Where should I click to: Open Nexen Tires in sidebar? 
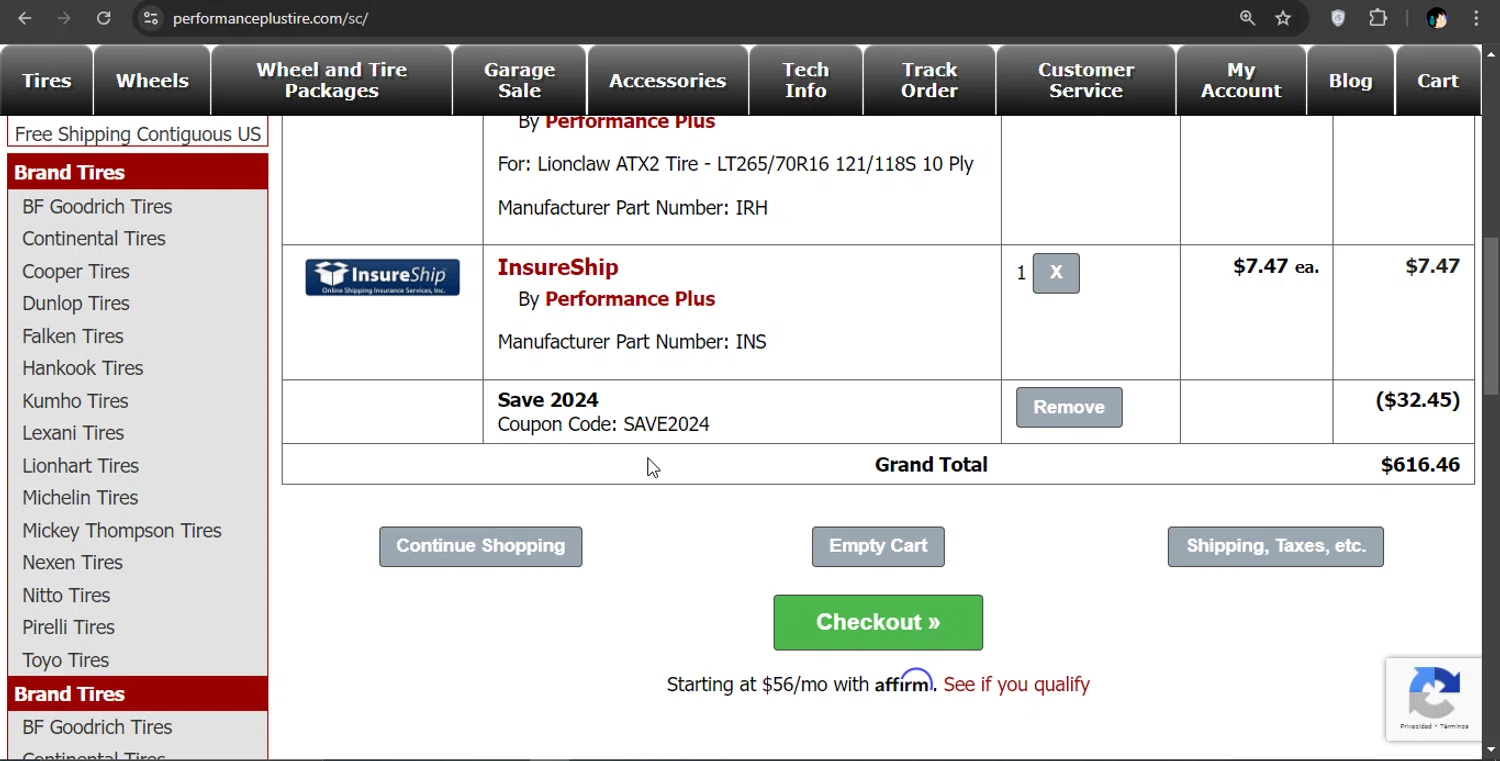pyautogui.click(x=72, y=563)
